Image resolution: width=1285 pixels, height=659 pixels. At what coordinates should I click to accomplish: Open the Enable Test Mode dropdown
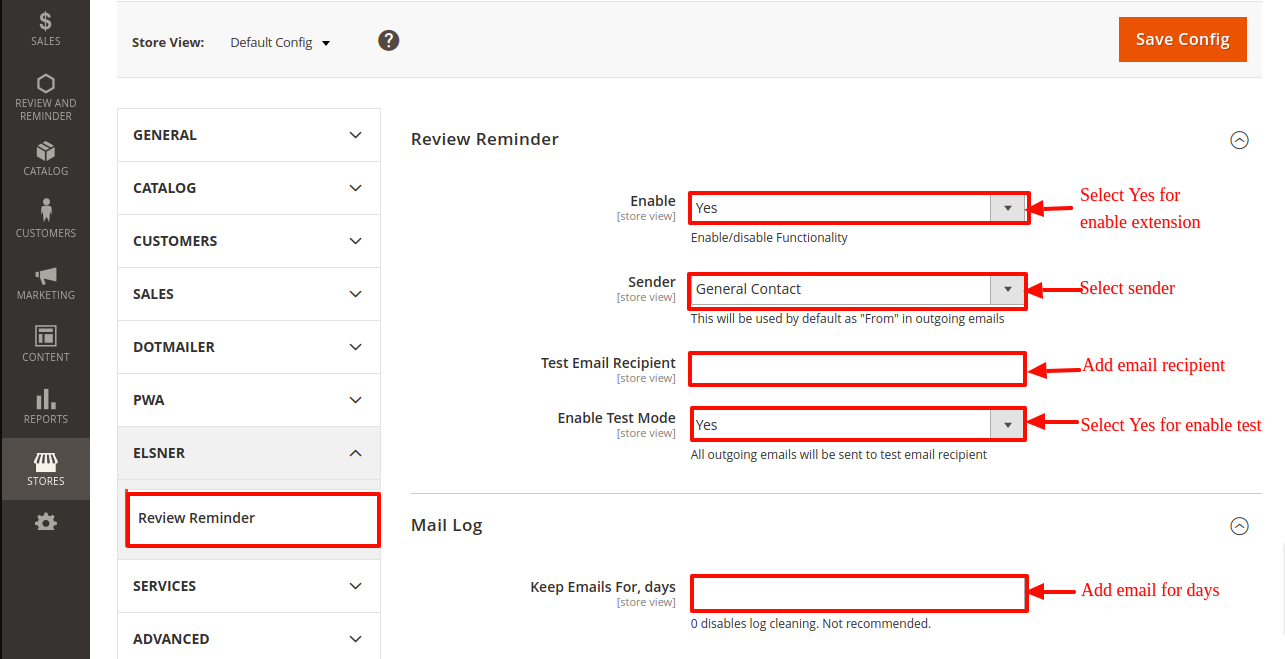click(858, 425)
